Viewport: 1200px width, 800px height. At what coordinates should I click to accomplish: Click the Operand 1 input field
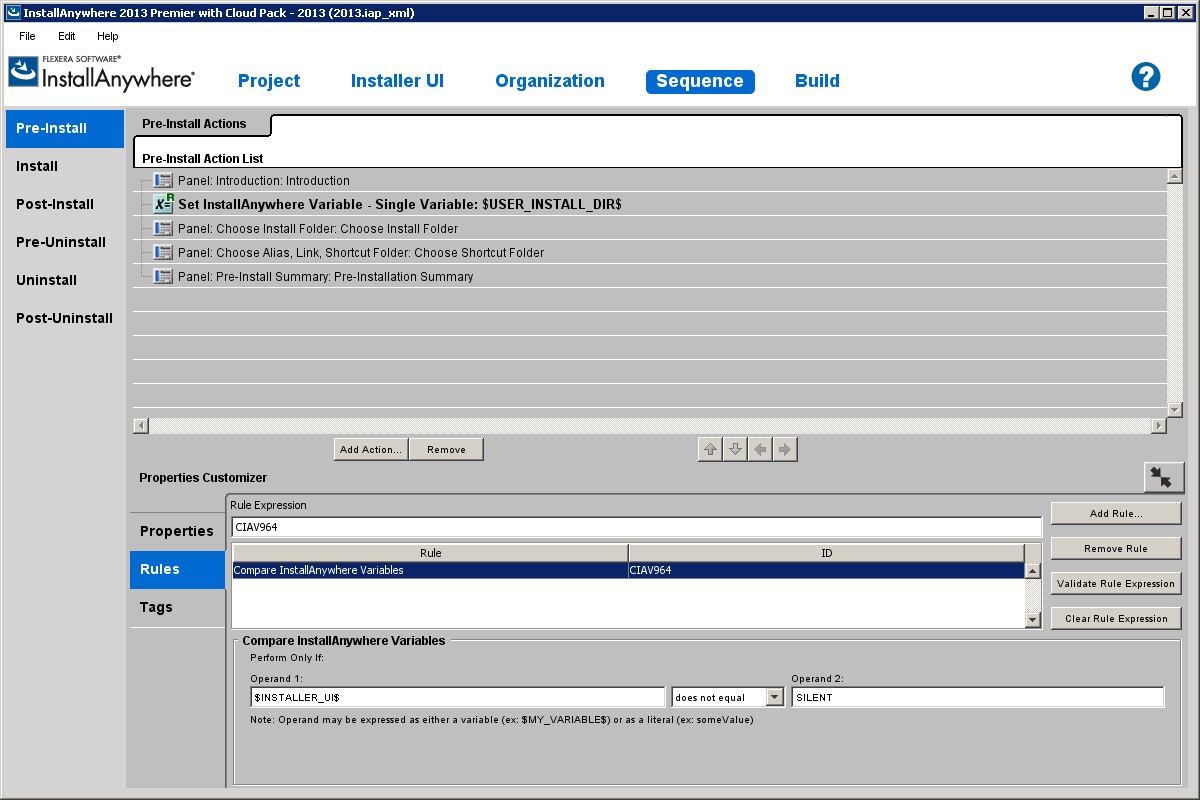tap(457, 697)
